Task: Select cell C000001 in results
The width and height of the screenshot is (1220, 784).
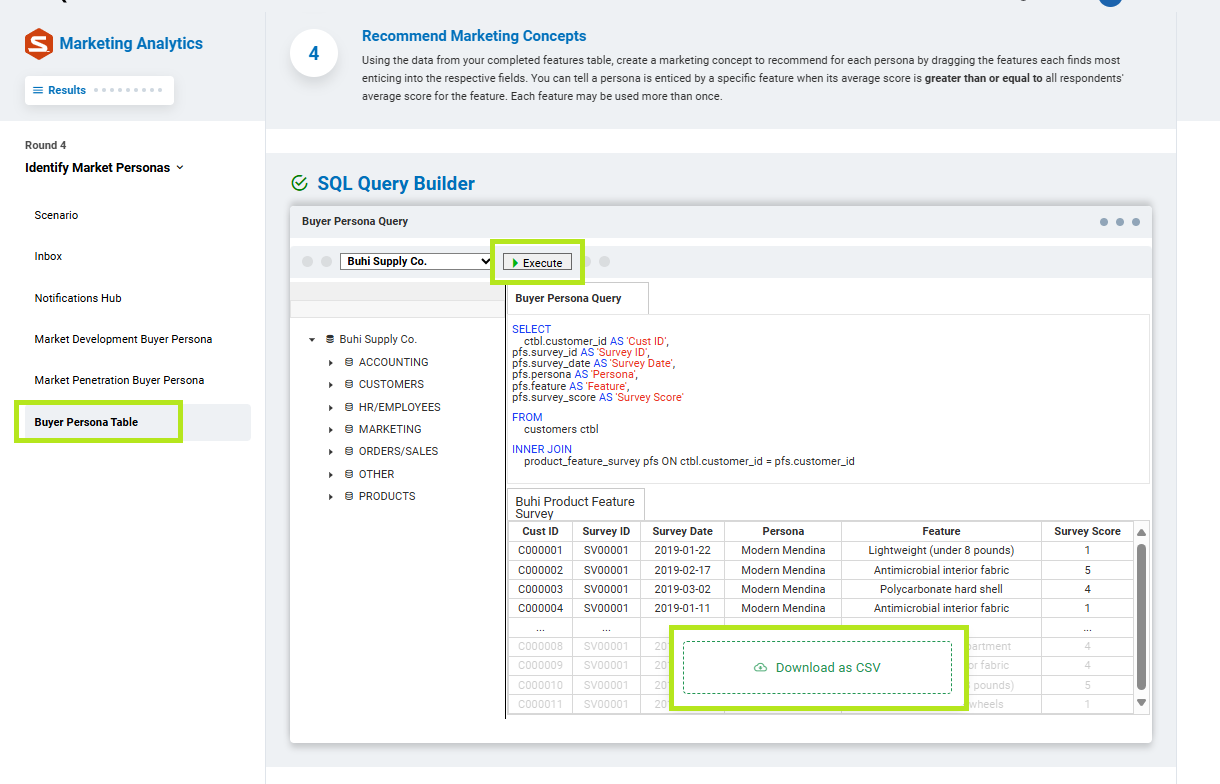Action: click(x=541, y=550)
